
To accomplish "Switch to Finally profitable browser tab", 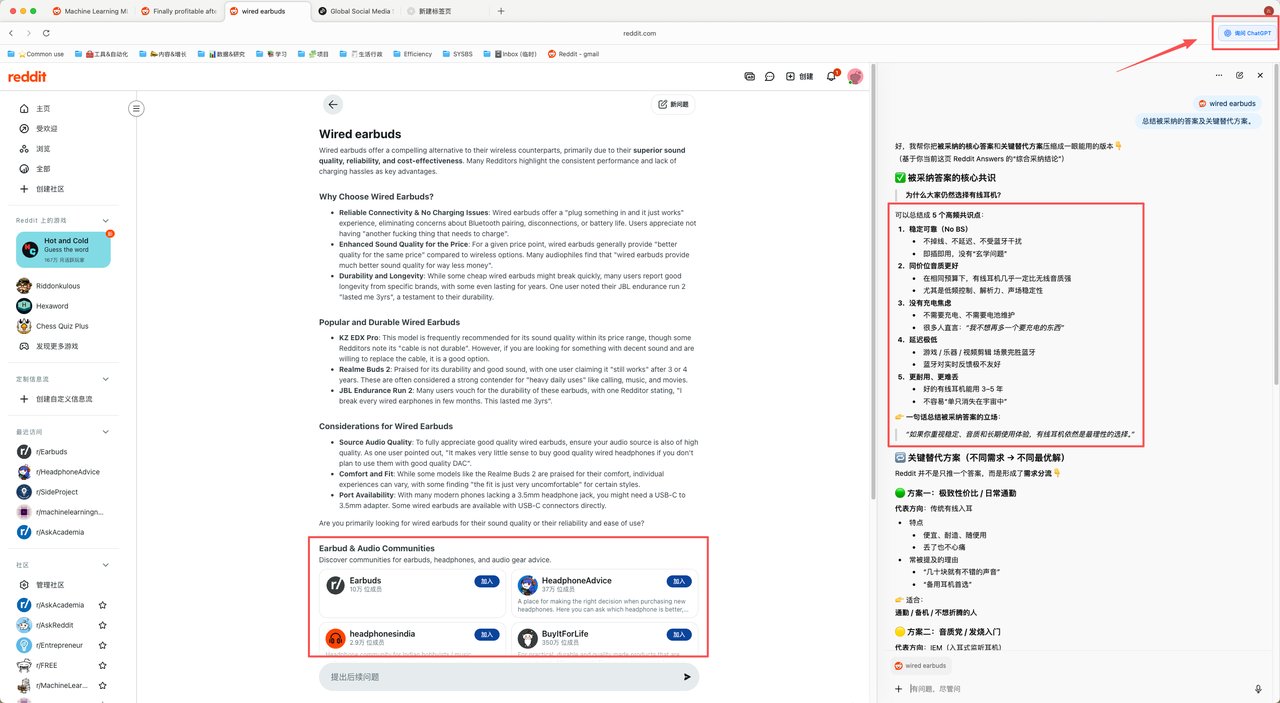I will 178,11.
